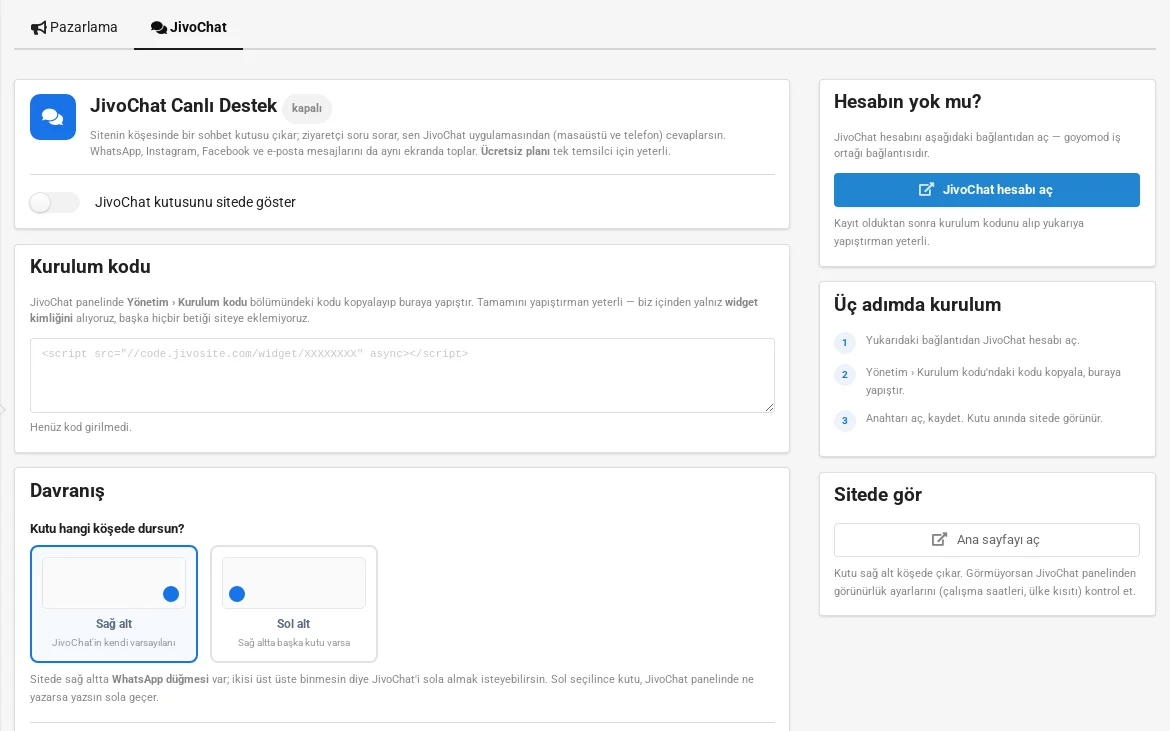
Task: Switch to the Pazarlama tab
Action: point(74,27)
